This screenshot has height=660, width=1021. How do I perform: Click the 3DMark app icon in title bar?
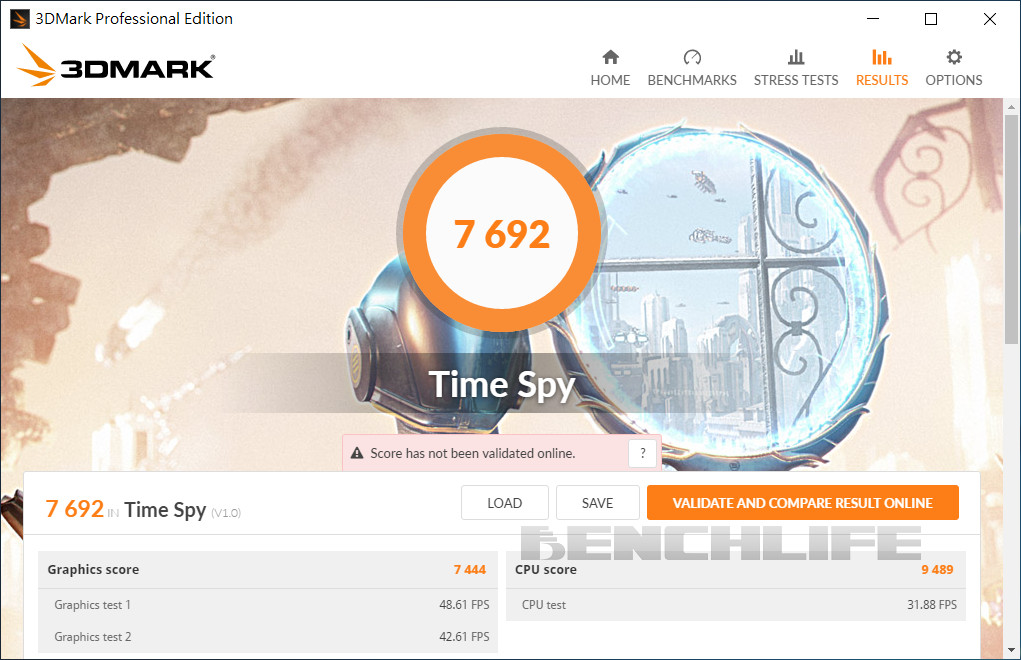coord(20,19)
